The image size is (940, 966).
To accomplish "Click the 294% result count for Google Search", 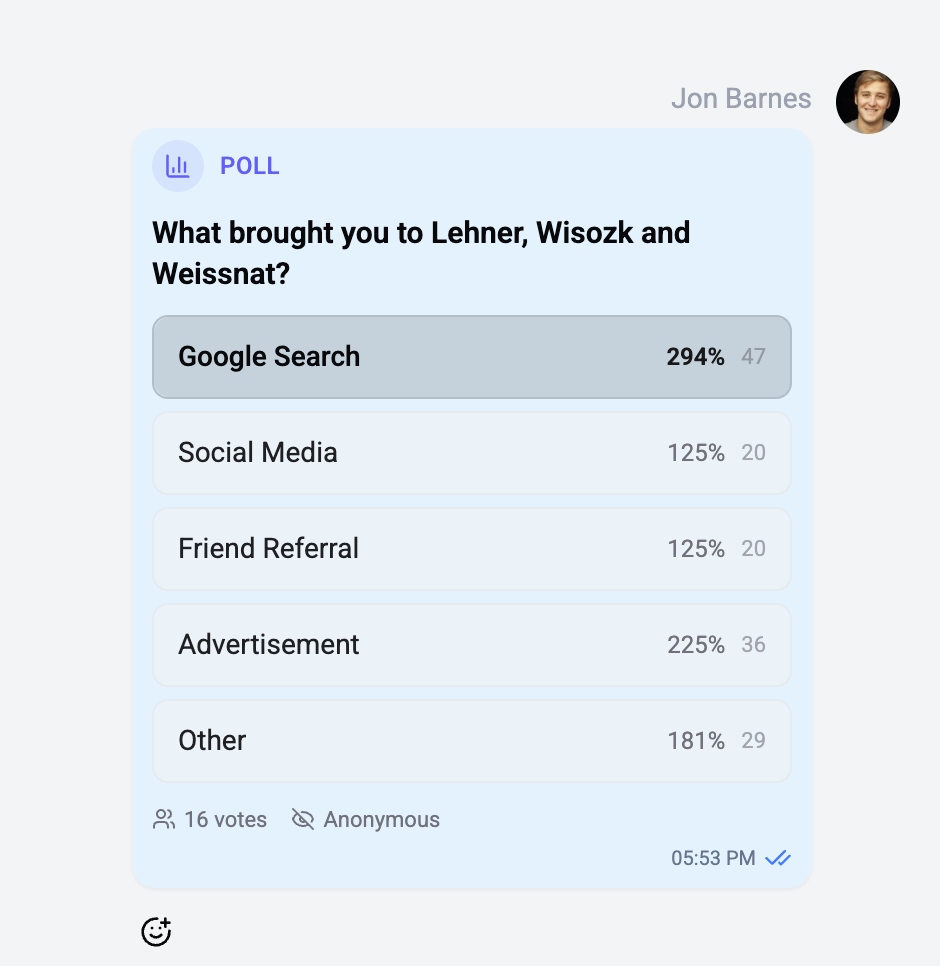I will pyautogui.click(x=695, y=357).
